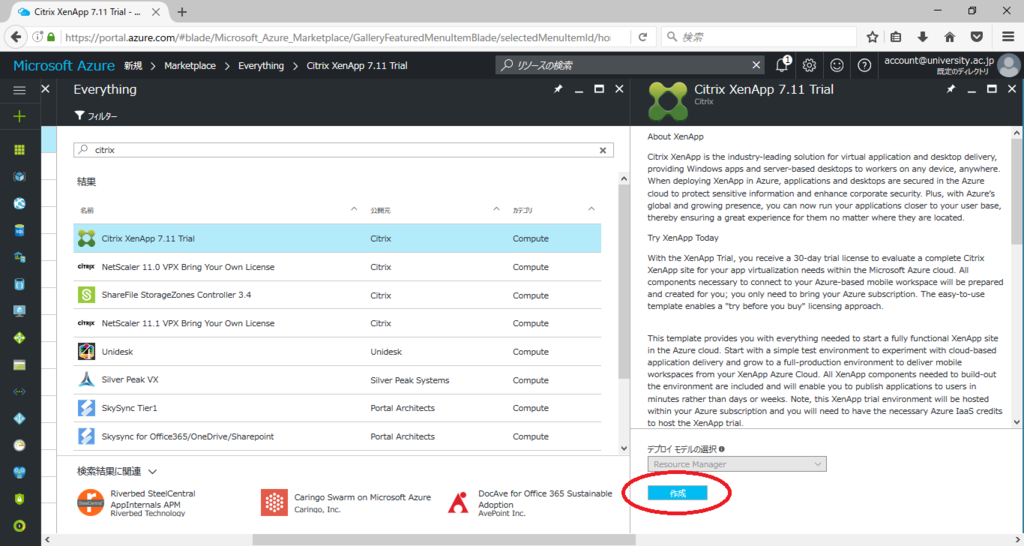Click the ShareFile StorageZones row icon
1024x546 pixels.
click(86, 295)
